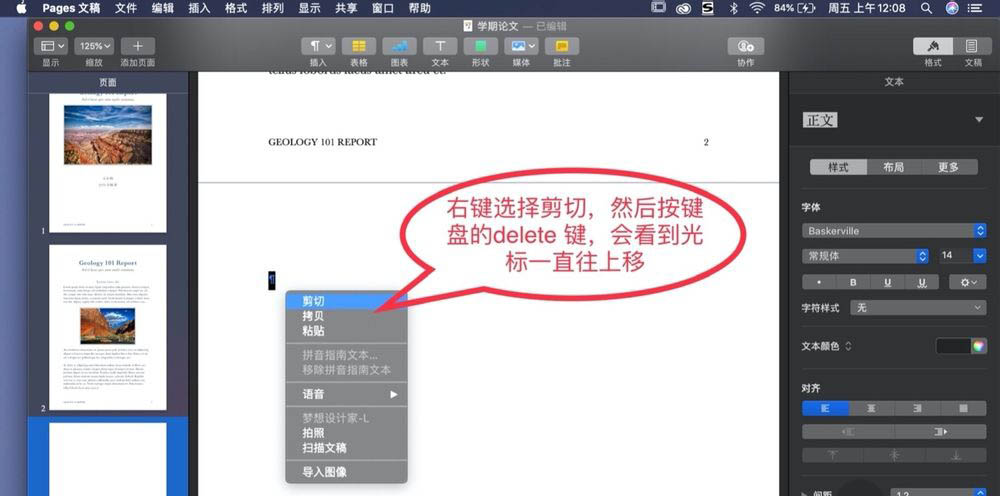Click the Wi-Fi status icon

(x=757, y=8)
